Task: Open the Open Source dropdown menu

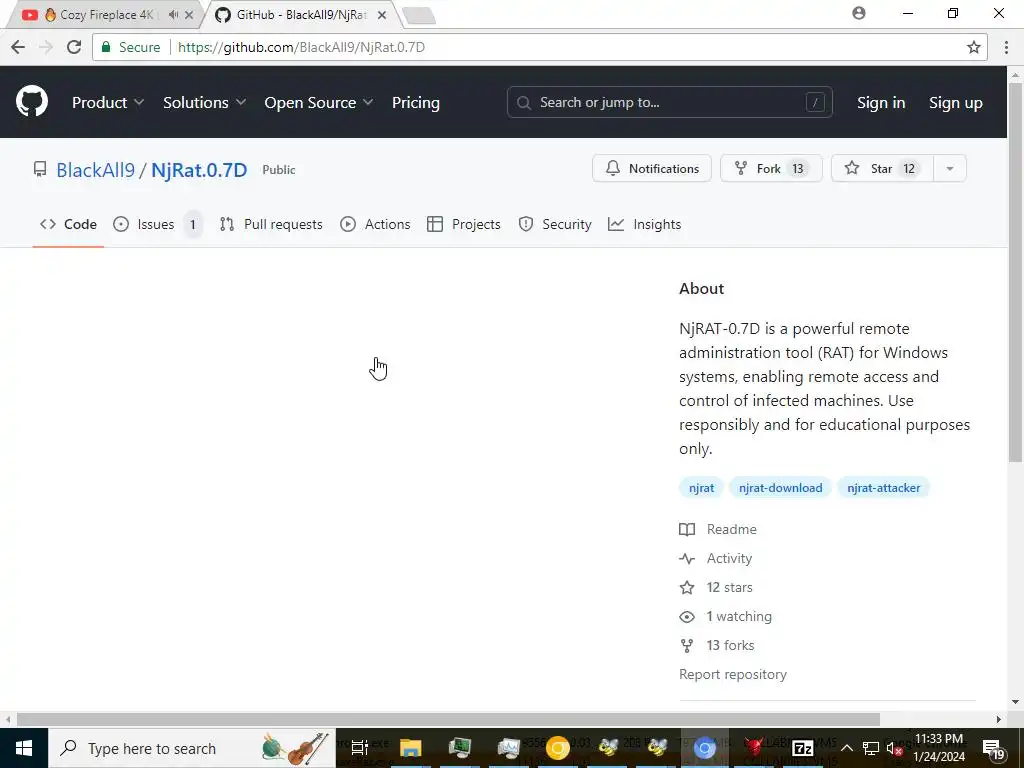Action: 319,103
